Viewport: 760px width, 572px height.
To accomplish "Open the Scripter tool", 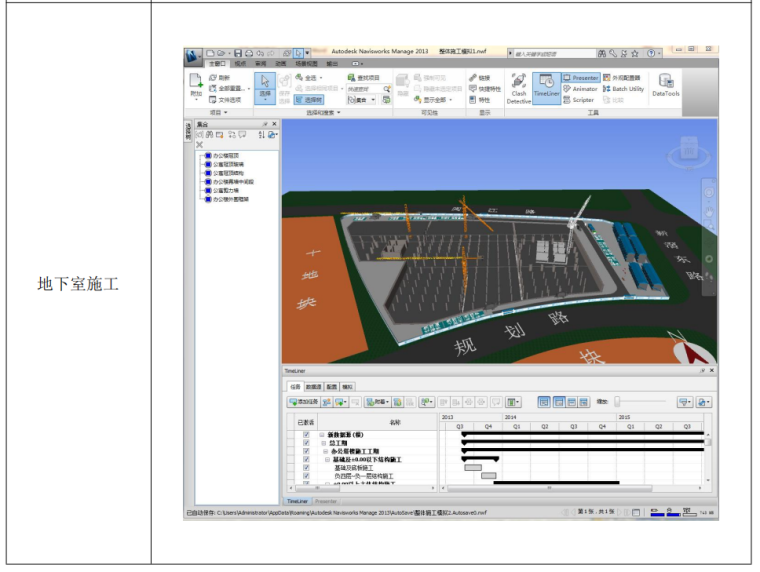I will 578,99.
